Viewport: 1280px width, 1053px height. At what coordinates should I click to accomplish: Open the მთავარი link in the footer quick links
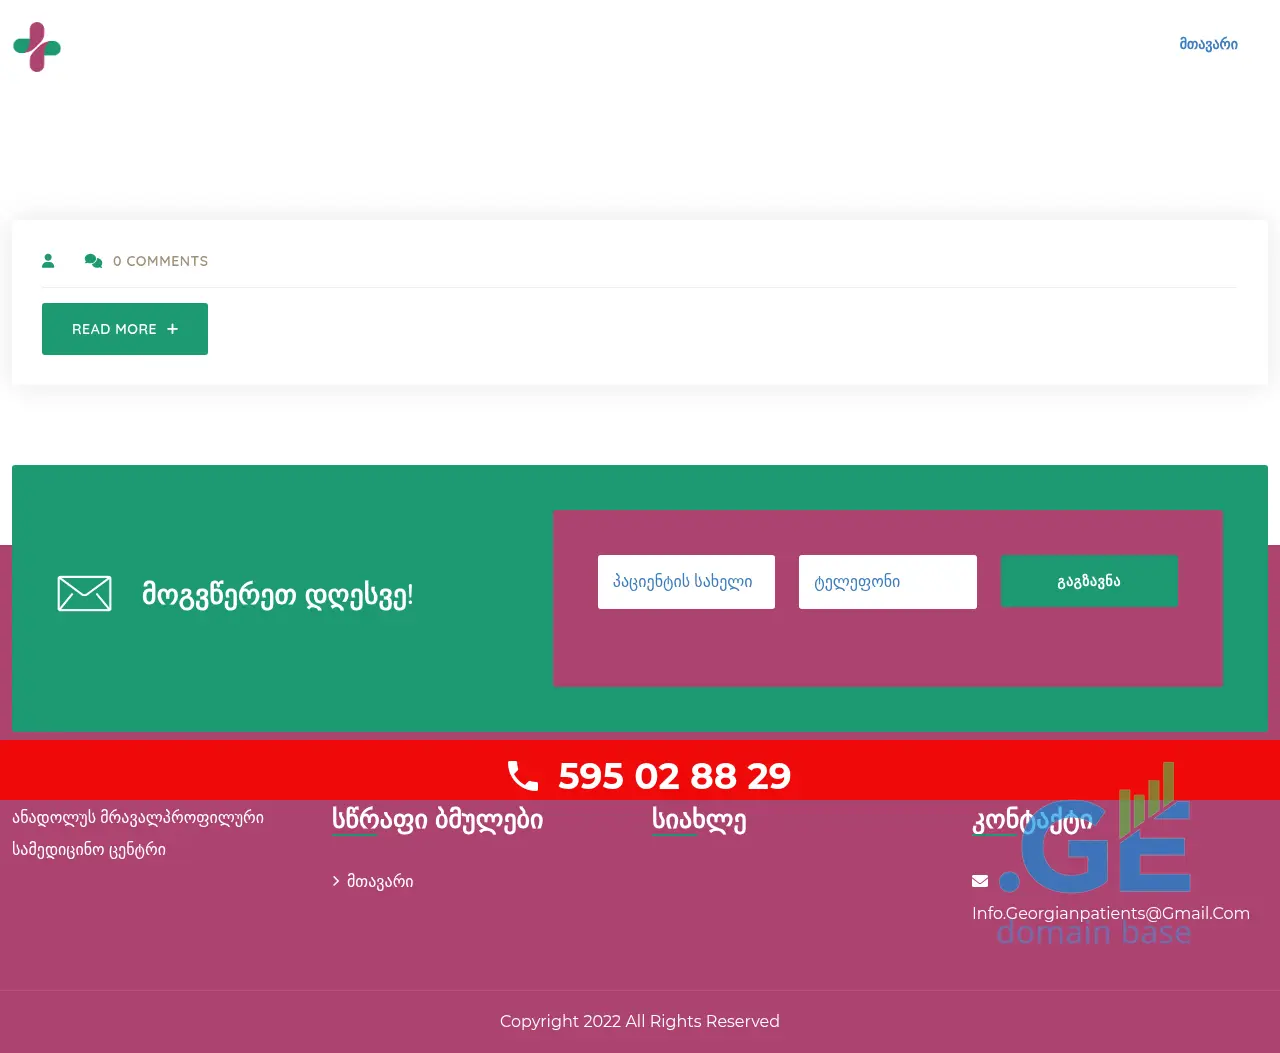coord(380,881)
